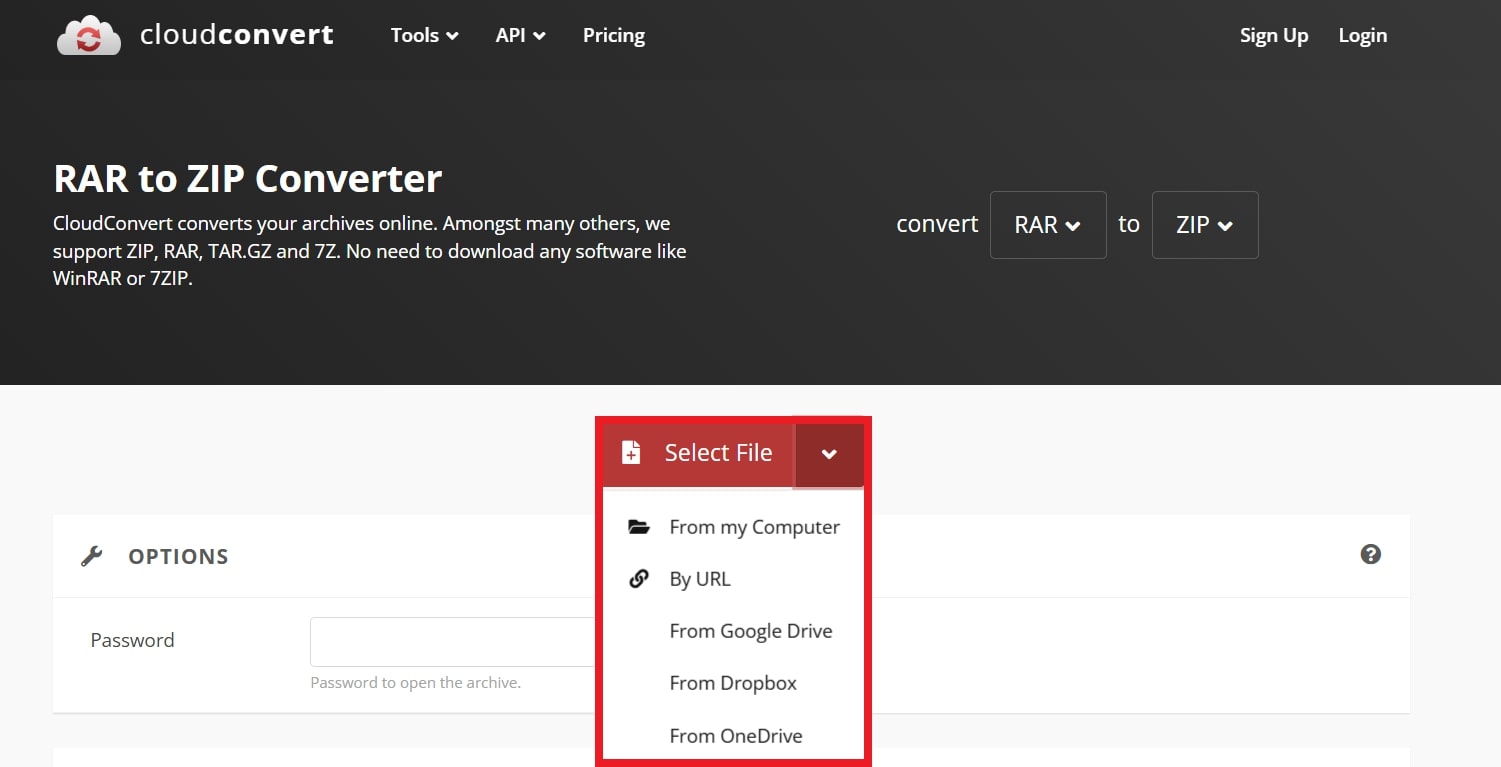Click the word 'convert' before RAR
The width and height of the screenshot is (1501, 767).
point(937,224)
